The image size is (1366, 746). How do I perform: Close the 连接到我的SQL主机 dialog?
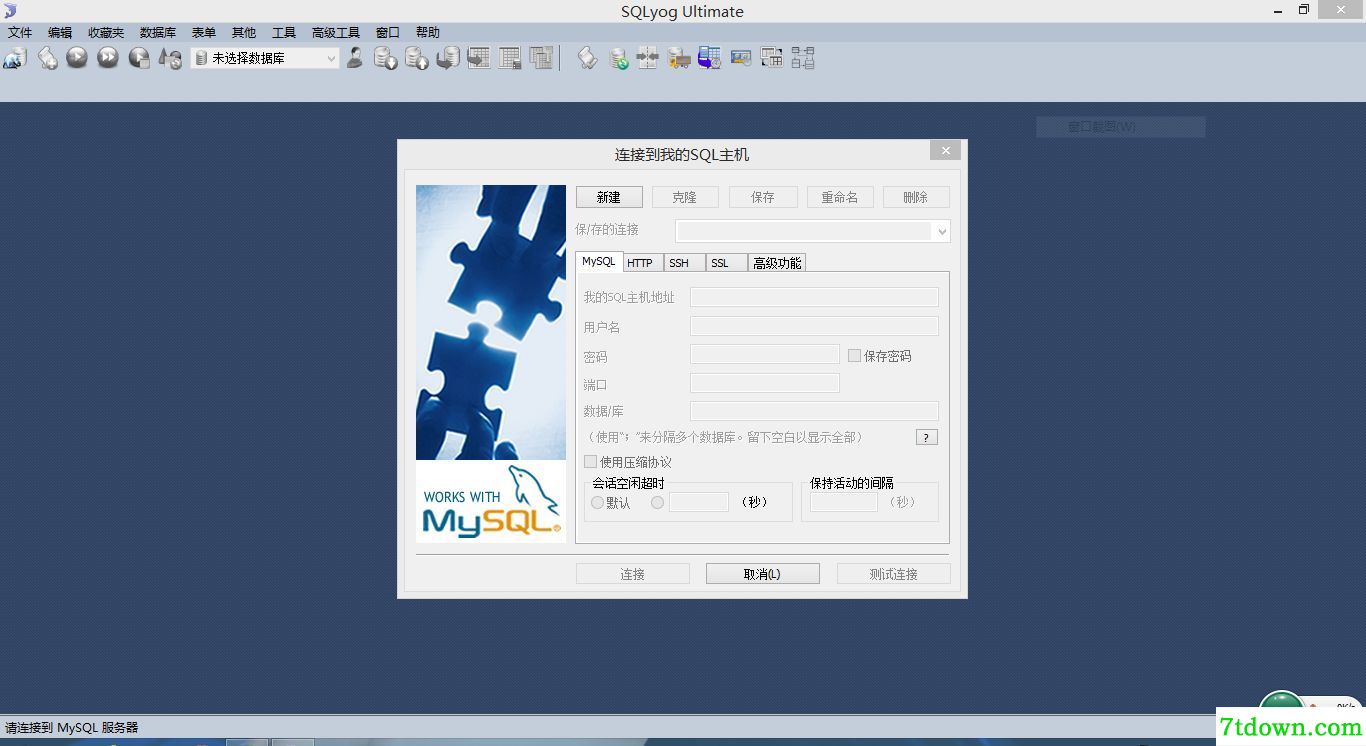coord(945,151)
